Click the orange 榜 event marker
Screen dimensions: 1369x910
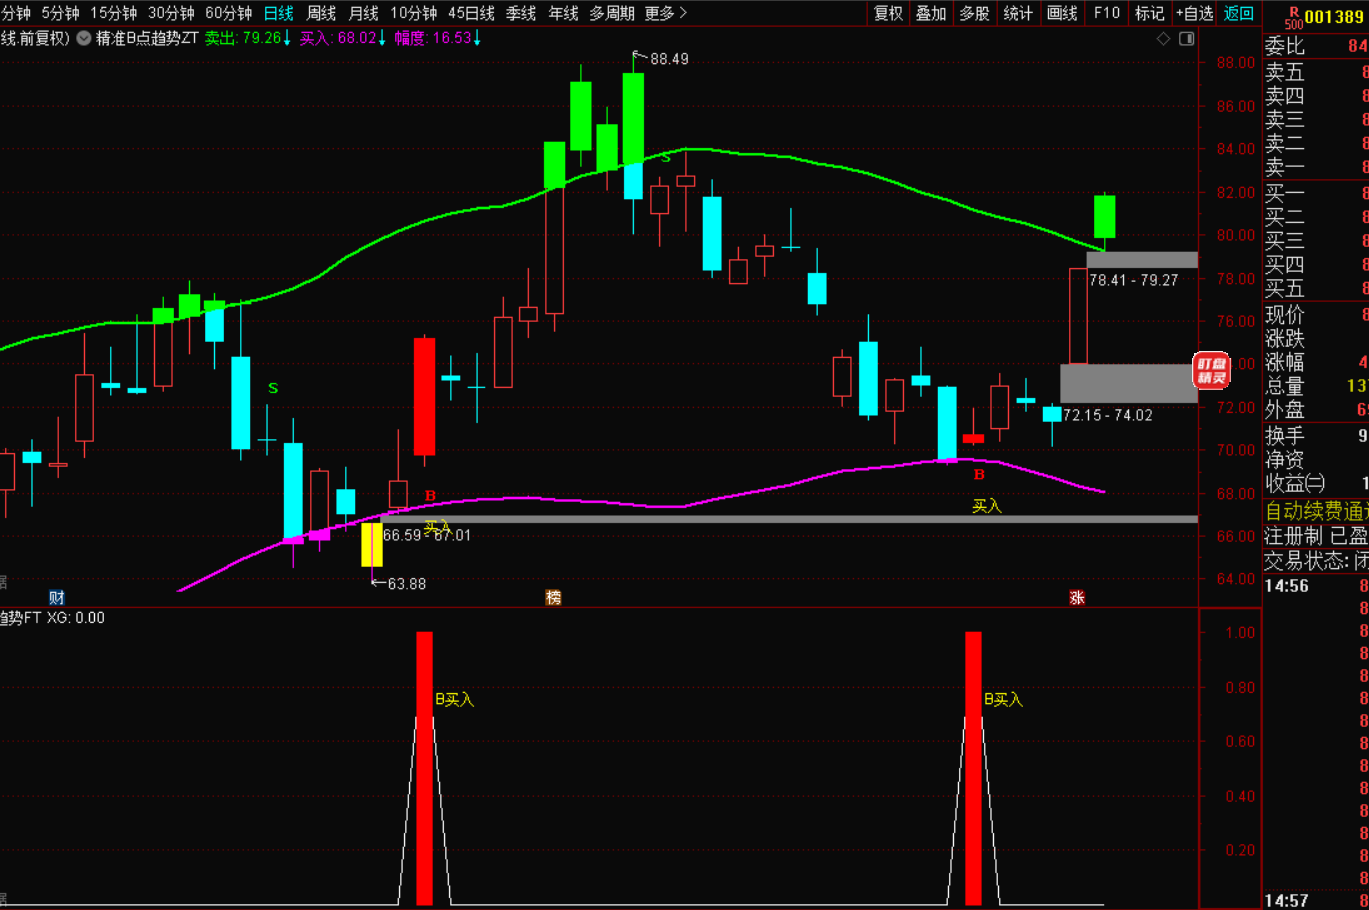coord(553,598)
